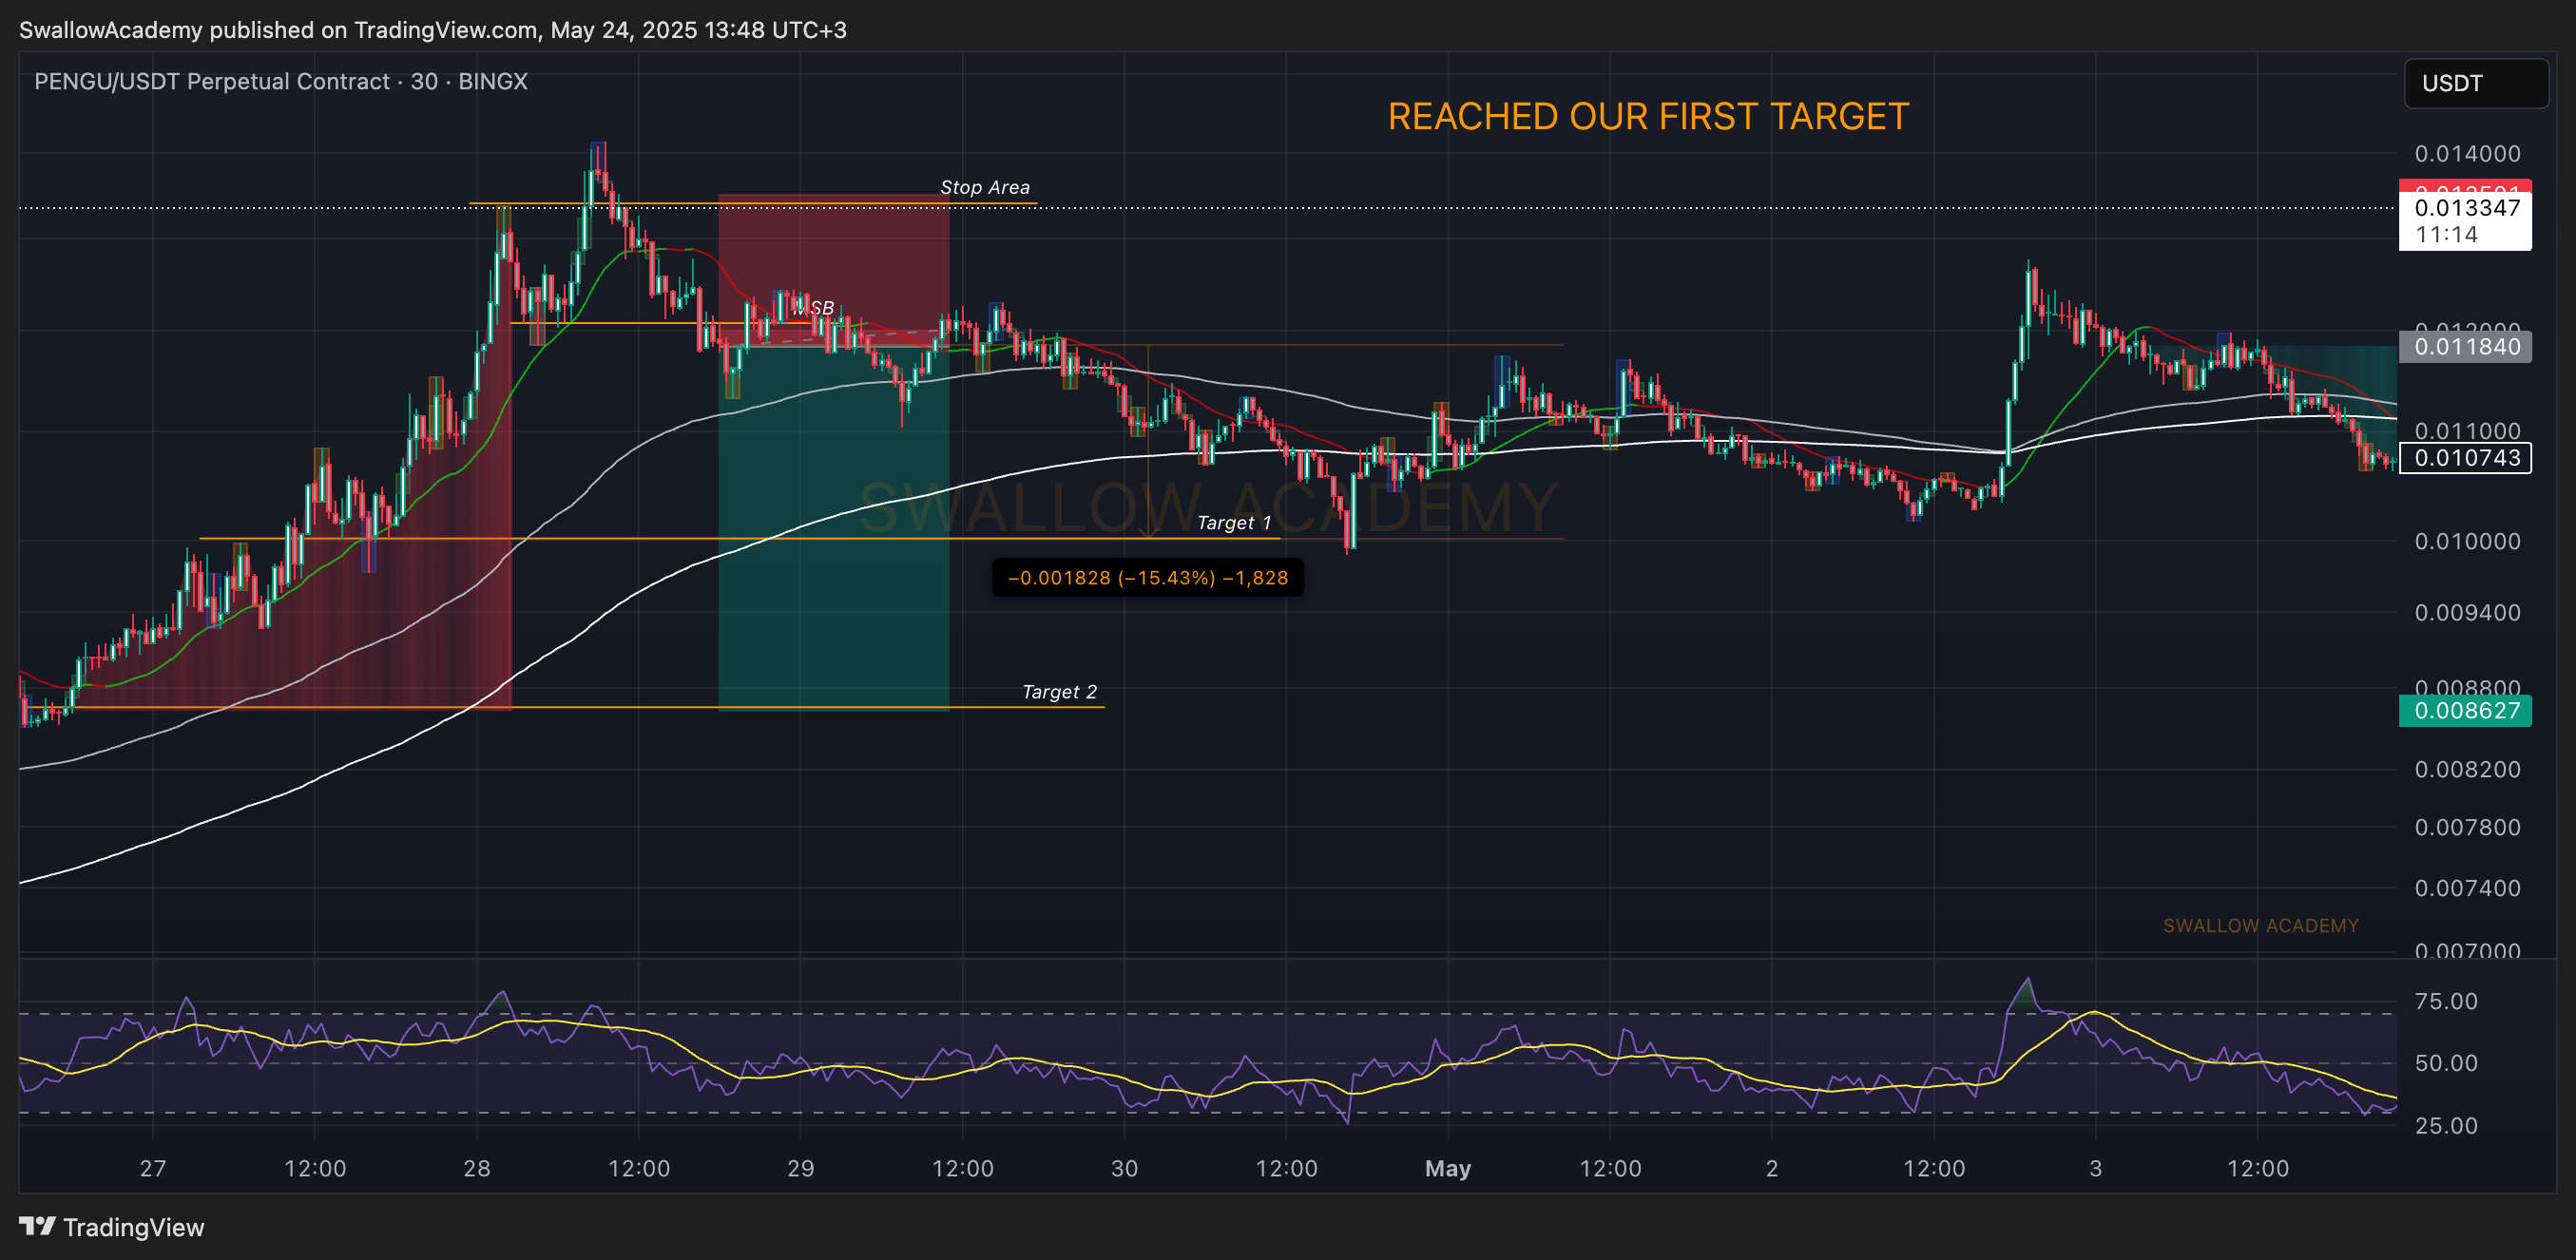Click the 'May' date label
This screenshot has height=1260, width=2576.
click(1448, 1168)
